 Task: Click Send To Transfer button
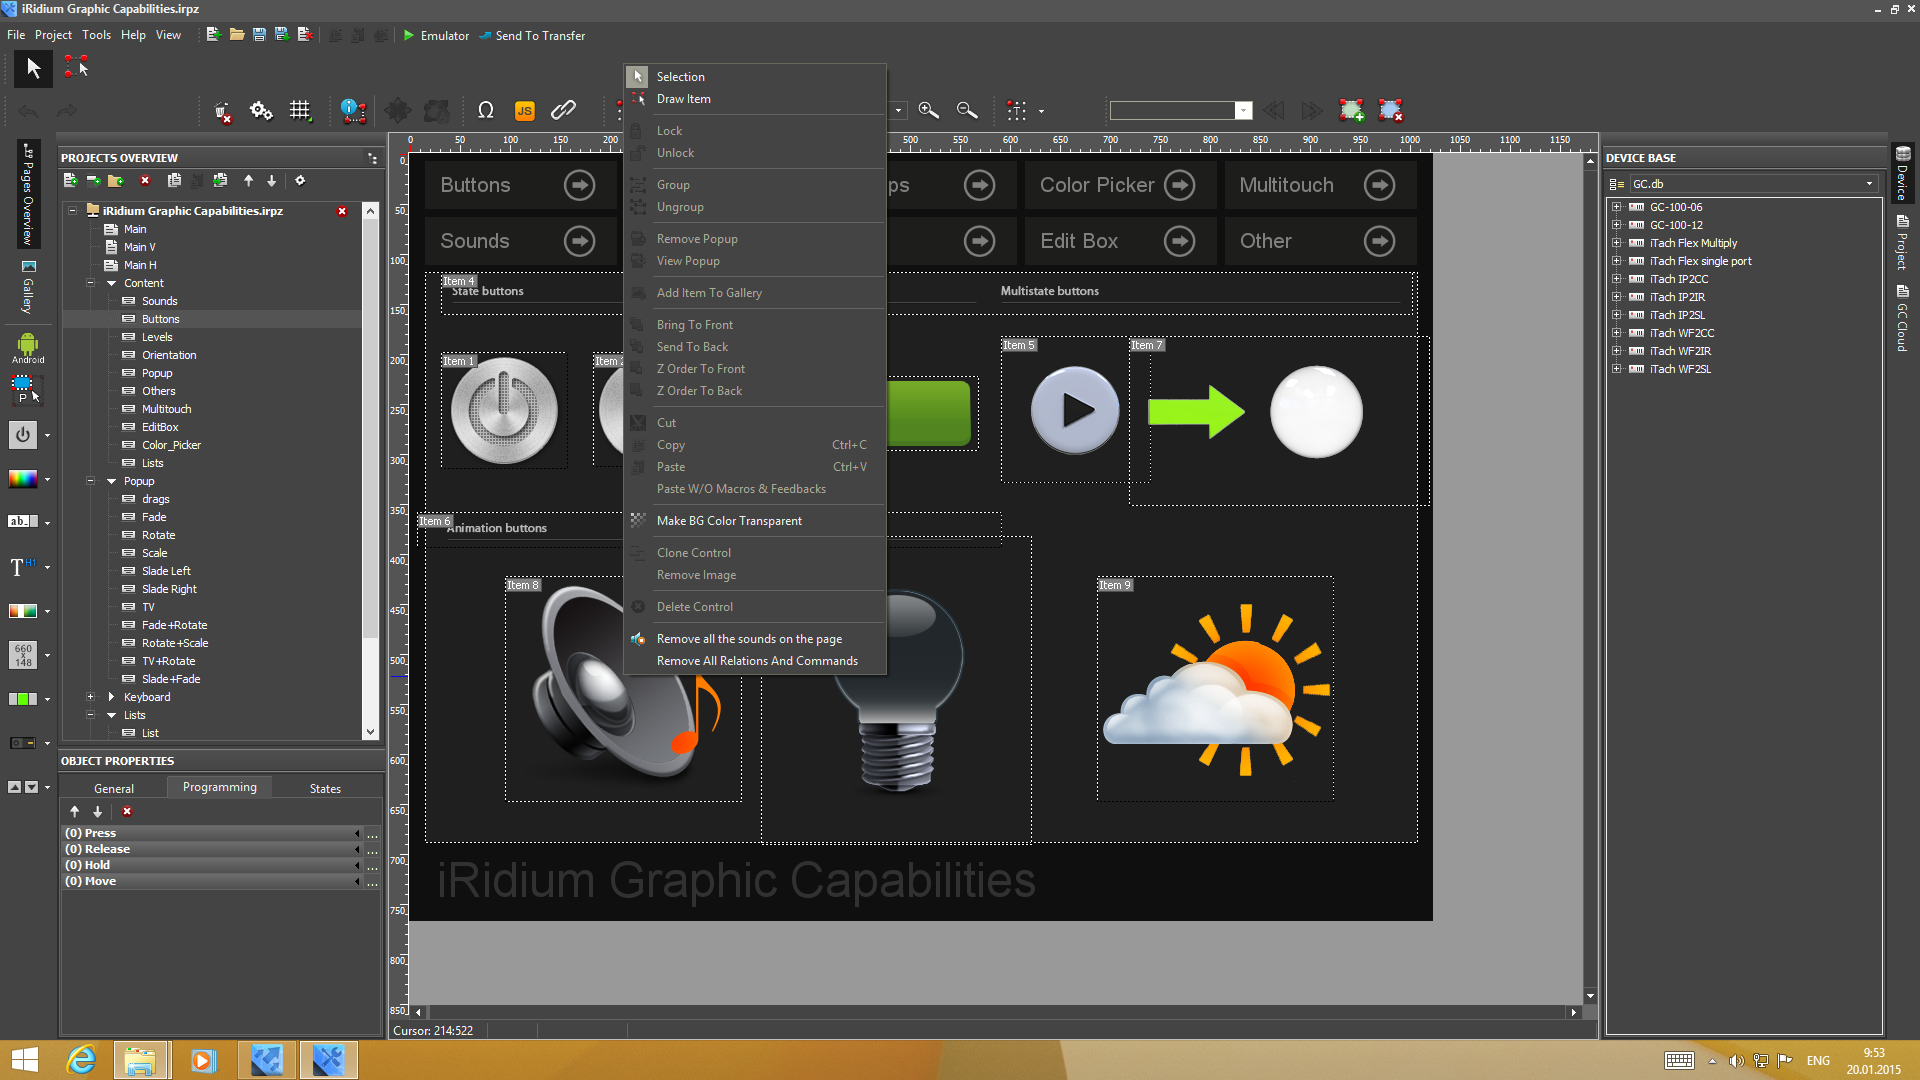coord(532,35)
